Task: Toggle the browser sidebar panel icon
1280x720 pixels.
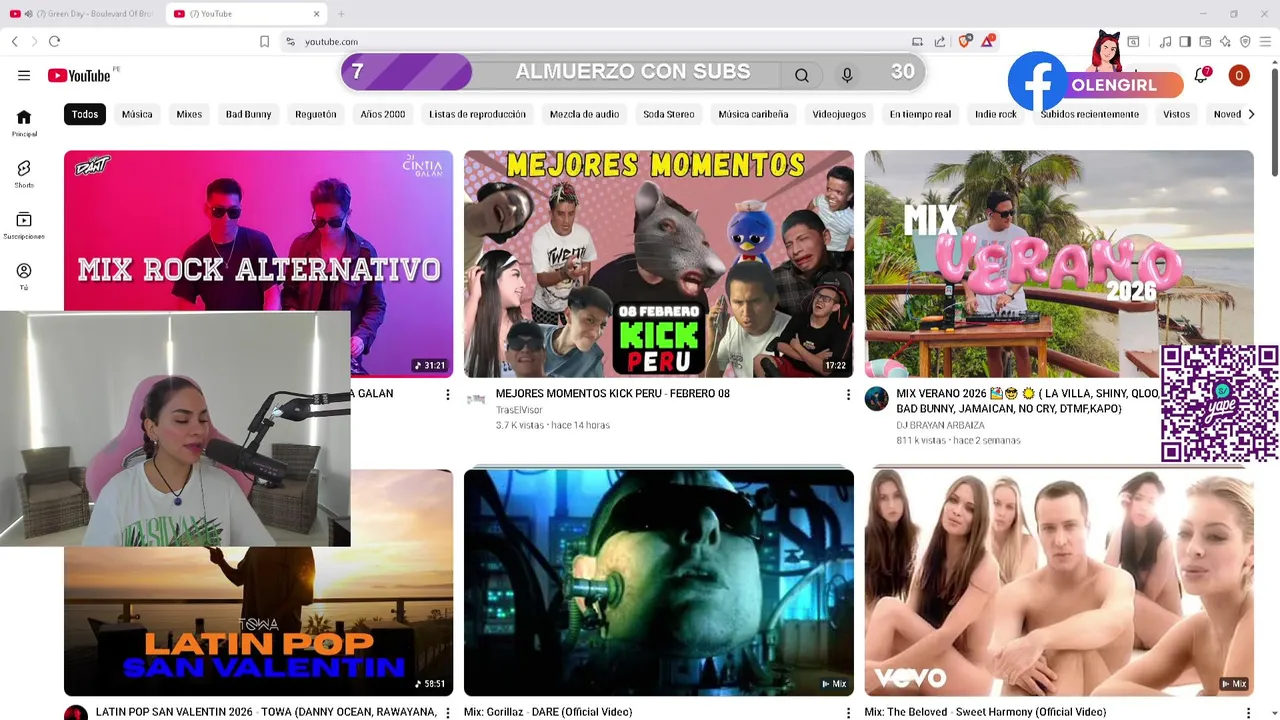Action: (1185, 41)
